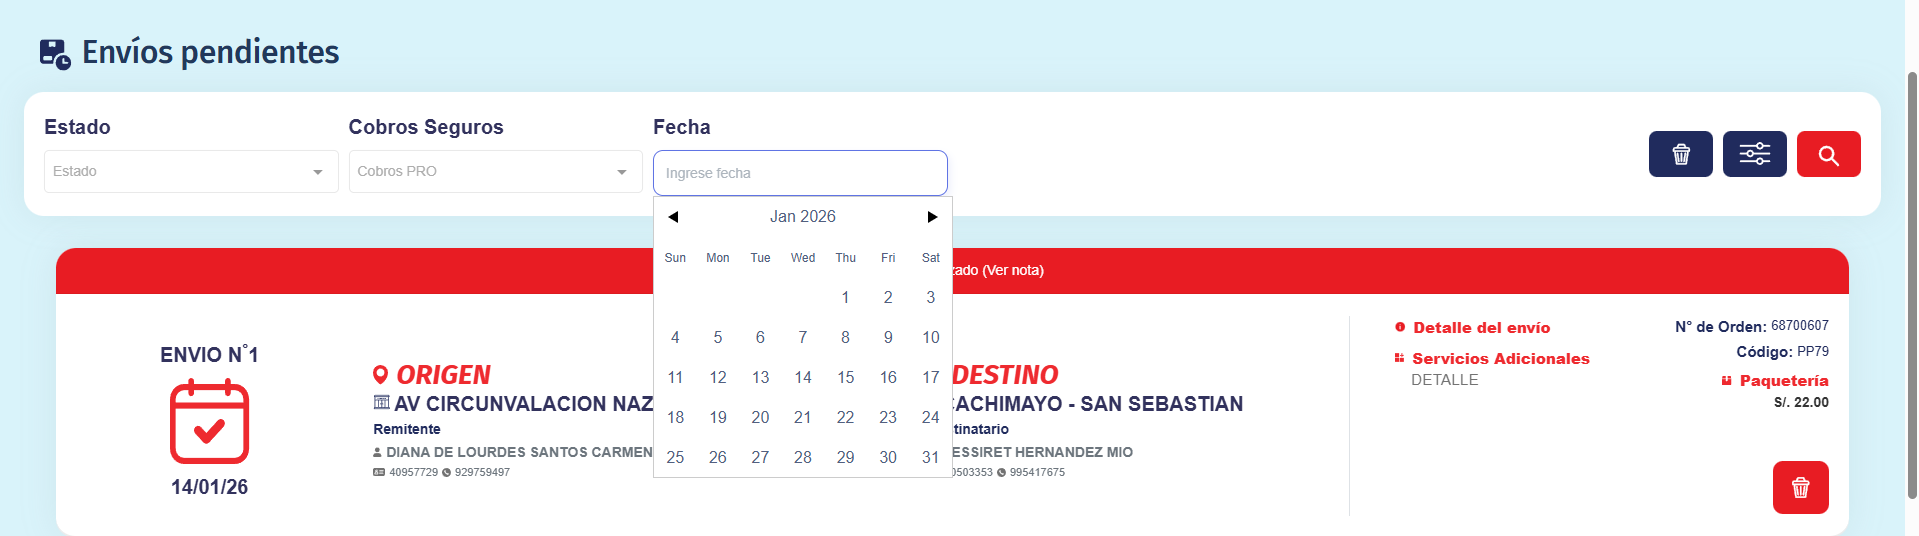The height and width of the screenshot is (536, 1919).
Task: Delete shipment using red trash button
Action: coord(1800,487)
